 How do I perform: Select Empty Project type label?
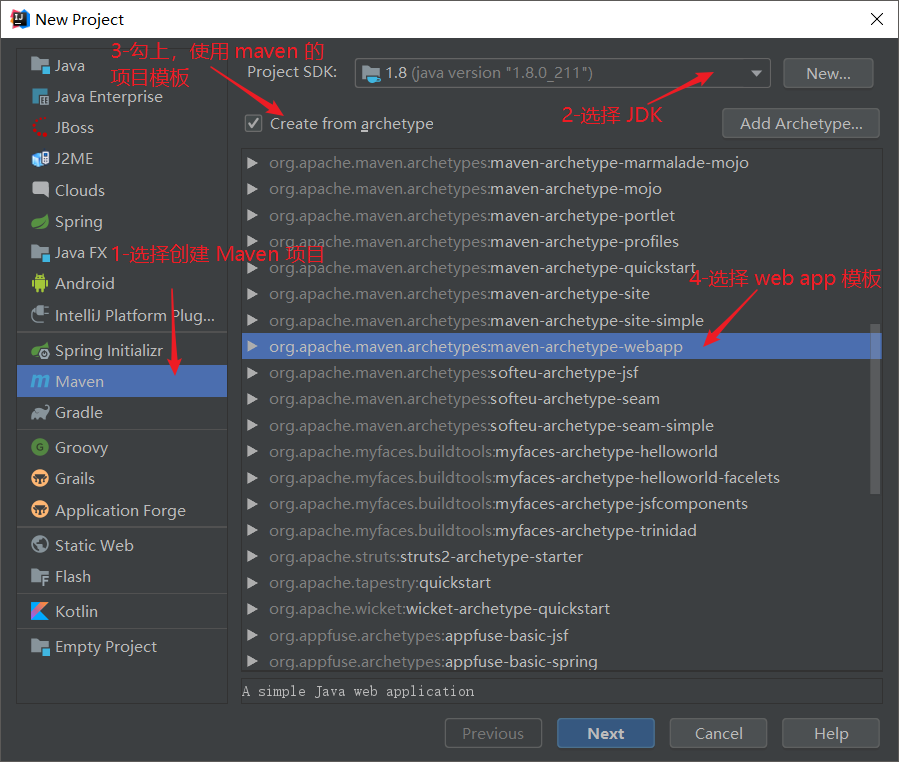point(105,646)
